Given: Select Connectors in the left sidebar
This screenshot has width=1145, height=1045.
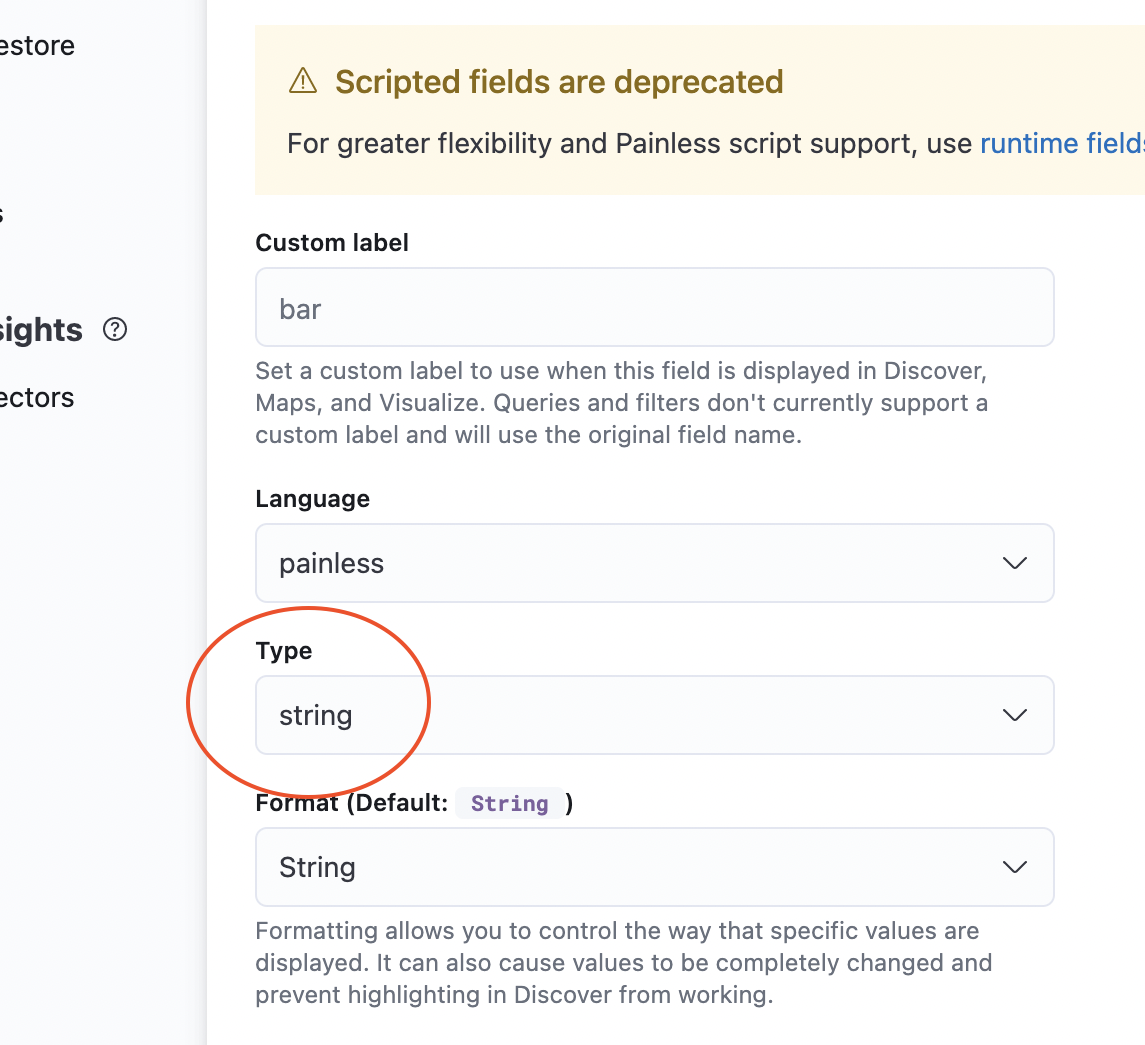Looking at the screenshot, I should coord(37,397).
